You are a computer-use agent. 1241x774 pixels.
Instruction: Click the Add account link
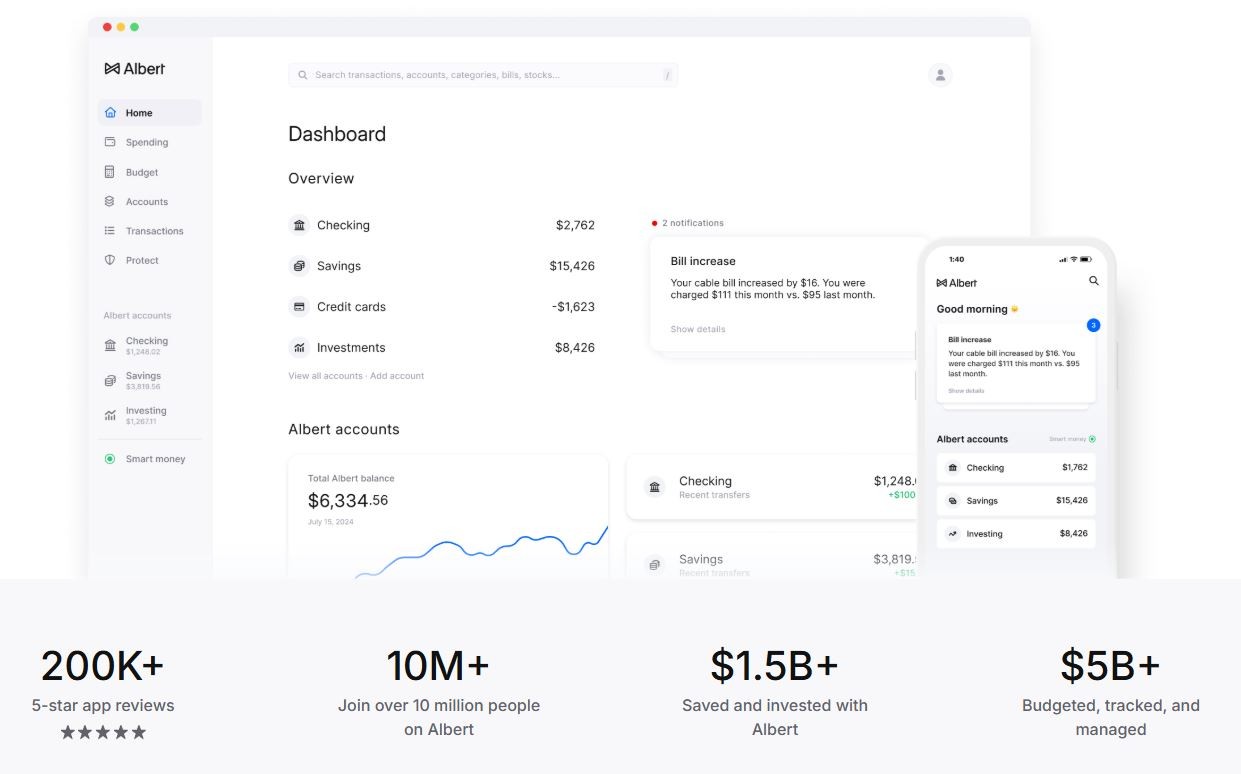click(x=397, y=376)
